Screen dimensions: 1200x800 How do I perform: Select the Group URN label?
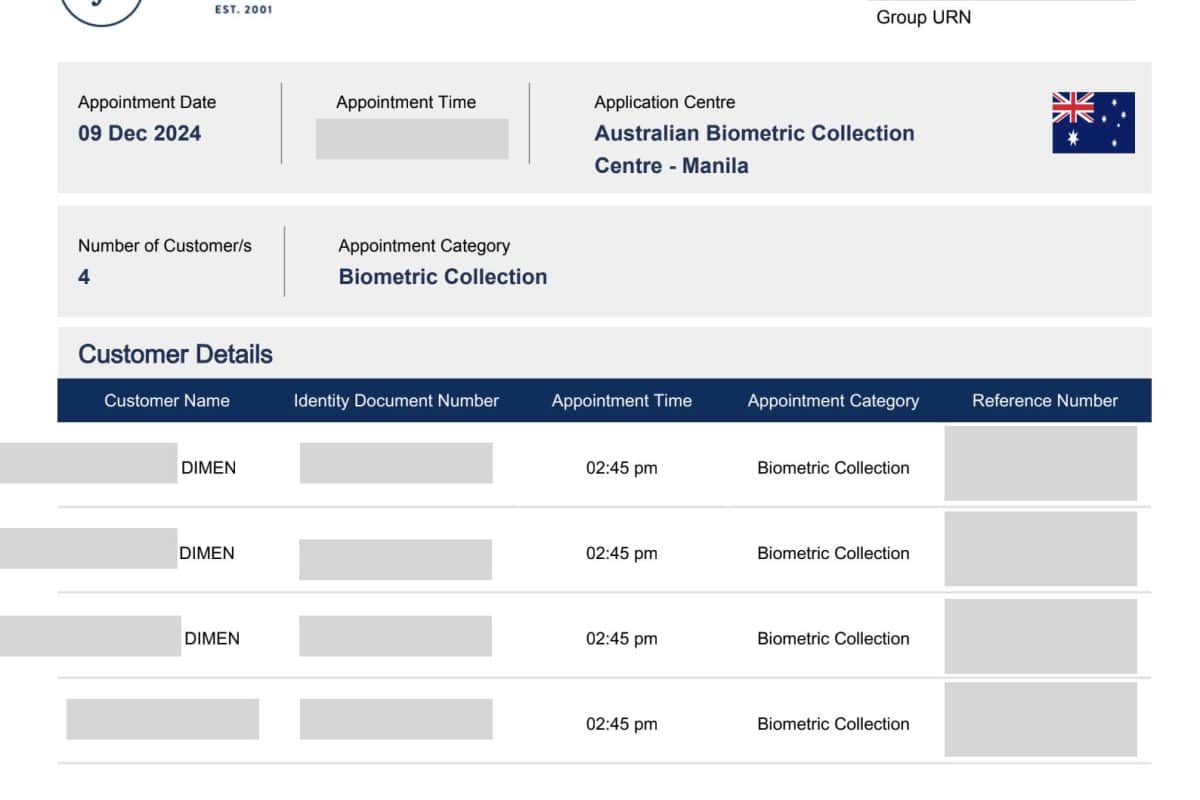923,17
